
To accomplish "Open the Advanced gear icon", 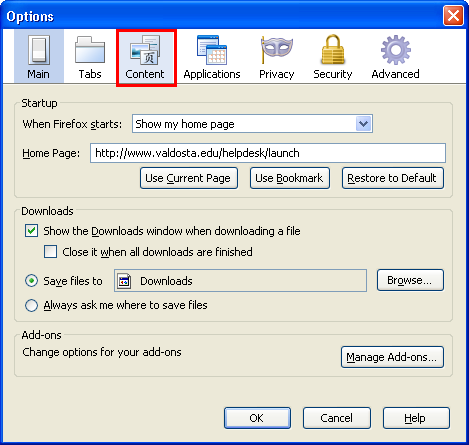I will [x=396, y=50].
